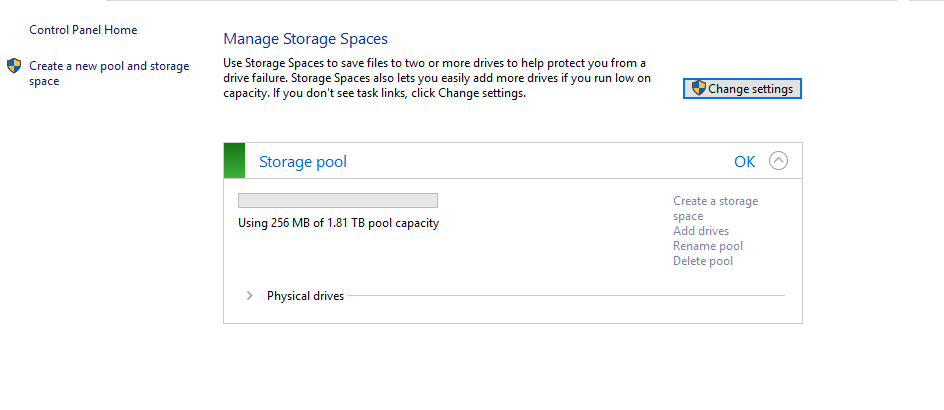Choose Add drives option
Viewport: 944px width, 410px height.
pos(701,231)
